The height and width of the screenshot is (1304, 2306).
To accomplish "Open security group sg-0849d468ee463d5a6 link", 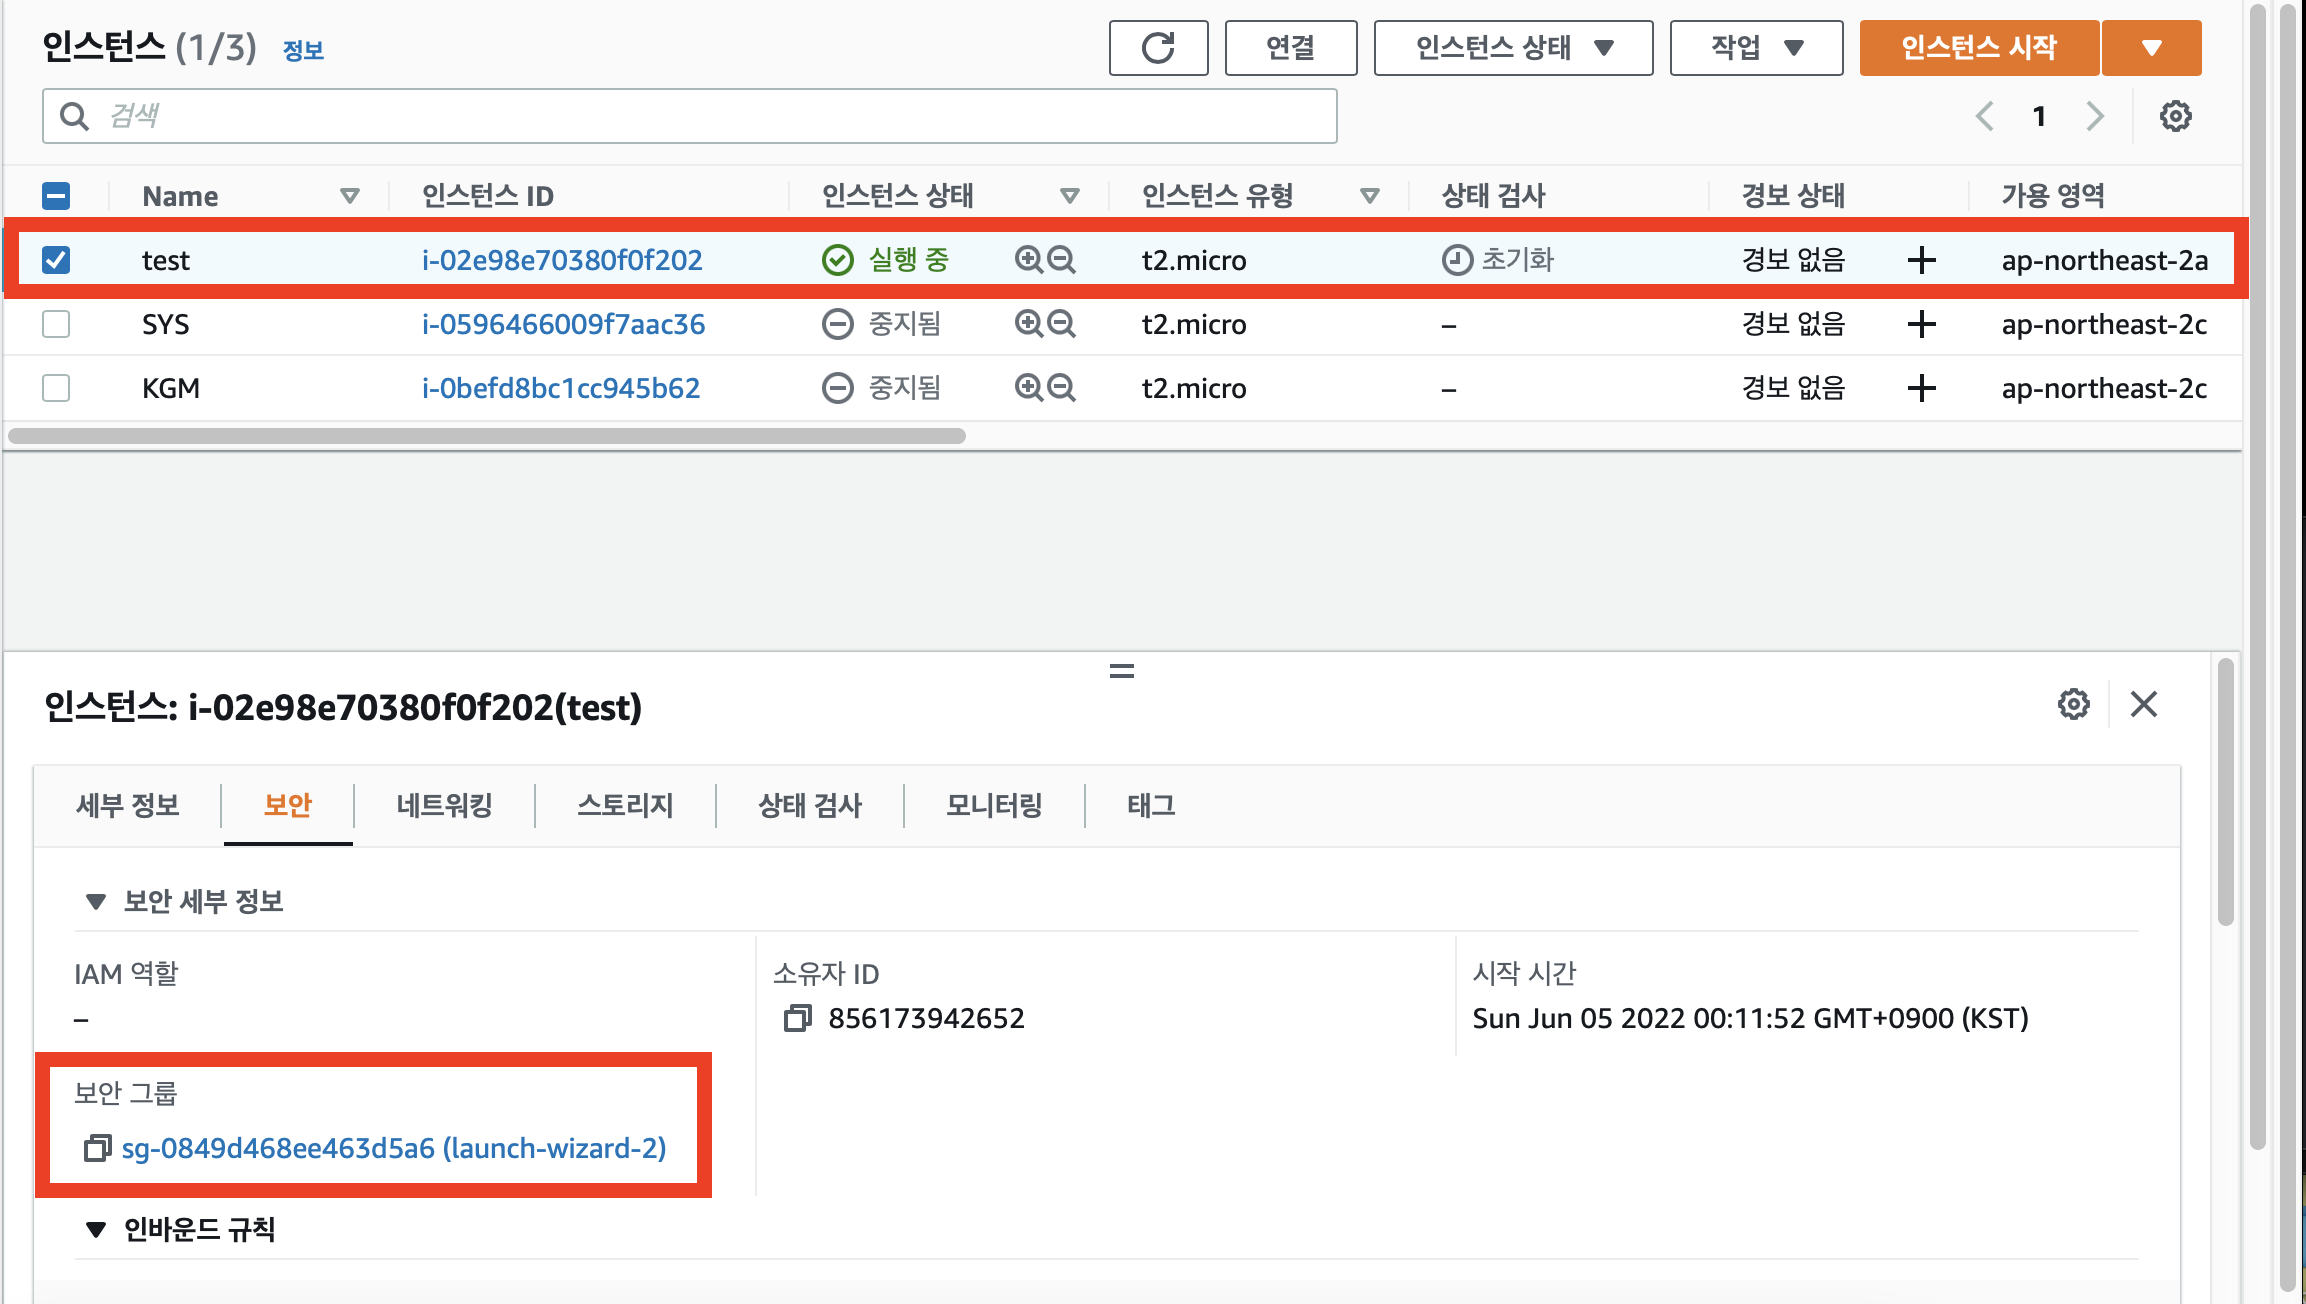I will (393, 1148).
